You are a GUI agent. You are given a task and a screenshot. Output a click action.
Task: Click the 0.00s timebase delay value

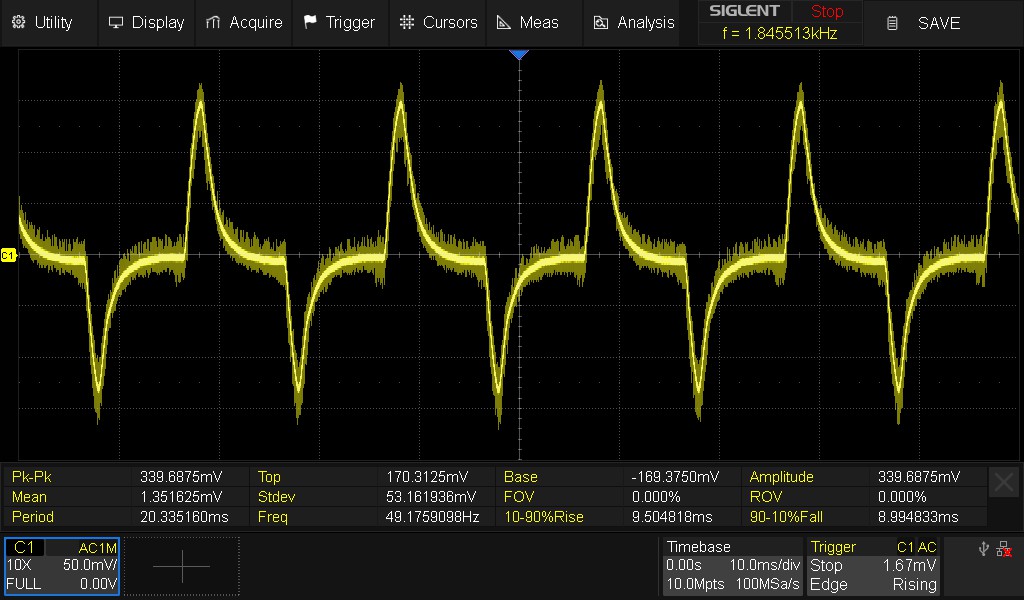pos(683,565)
